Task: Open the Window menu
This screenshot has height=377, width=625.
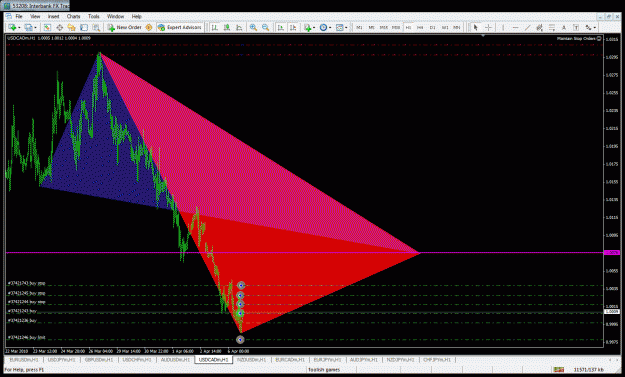Action: [x=116, y=16]
